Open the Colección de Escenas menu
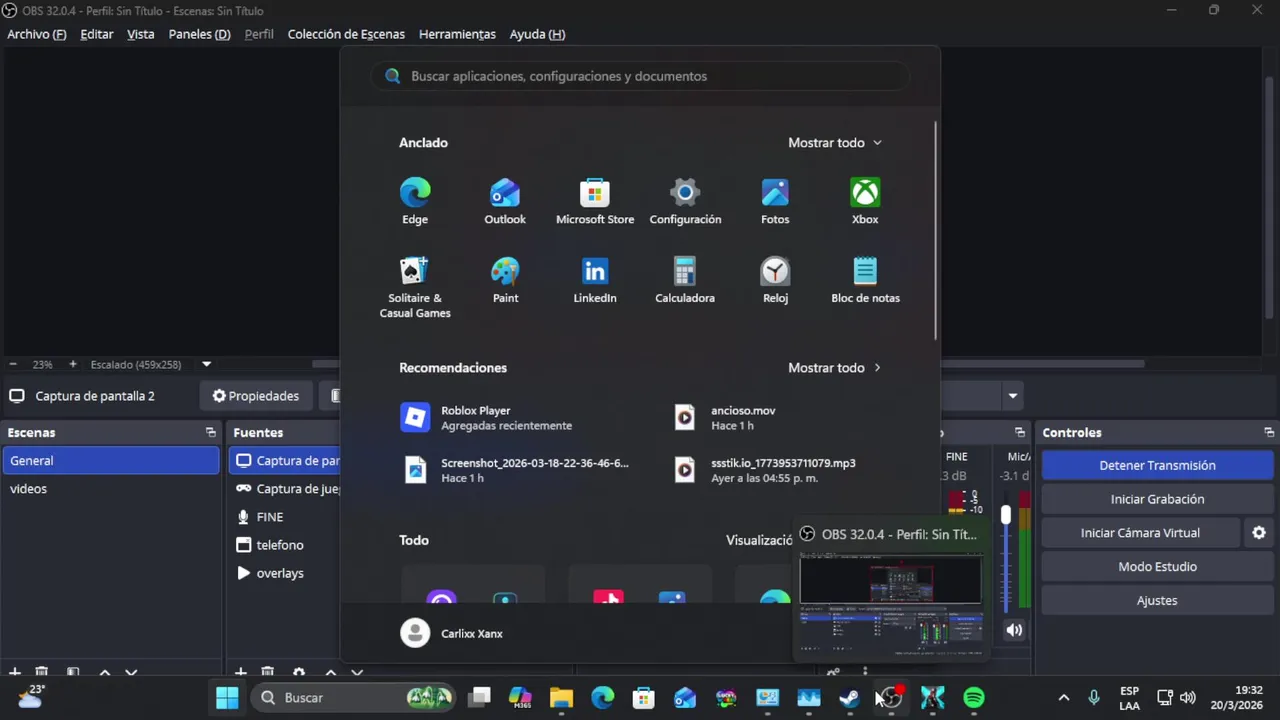The height and width of the screenshot is (720, 1280). 346,34
